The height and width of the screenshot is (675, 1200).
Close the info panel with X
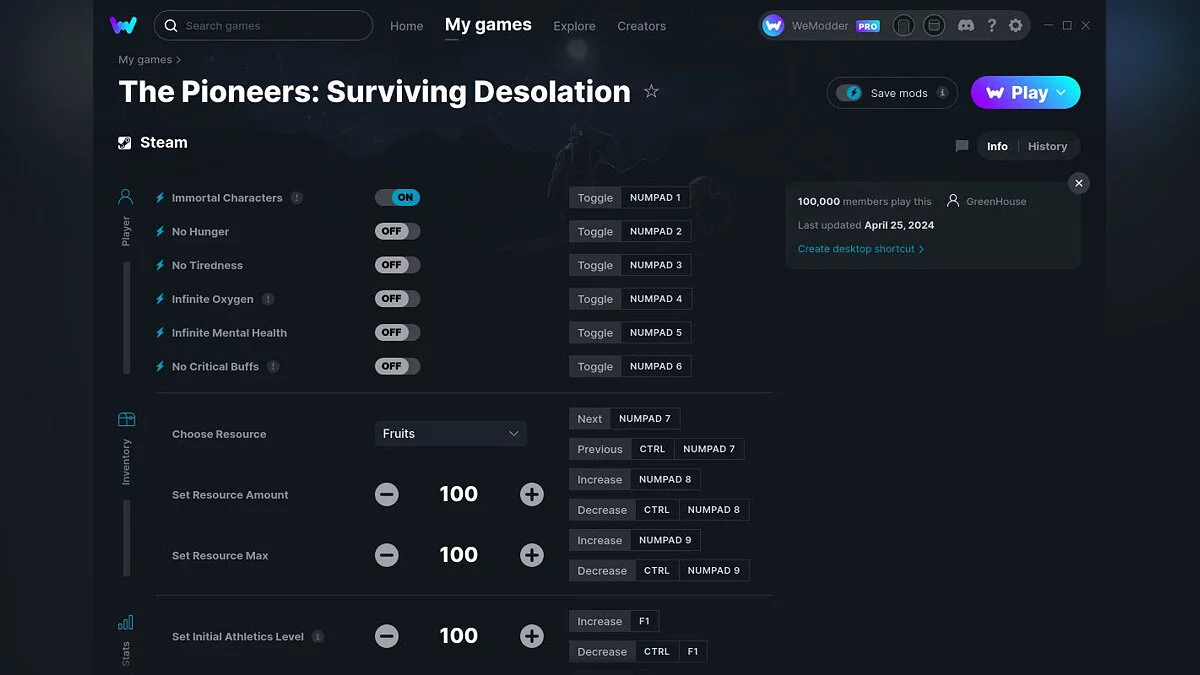(x=1078, y=183)
